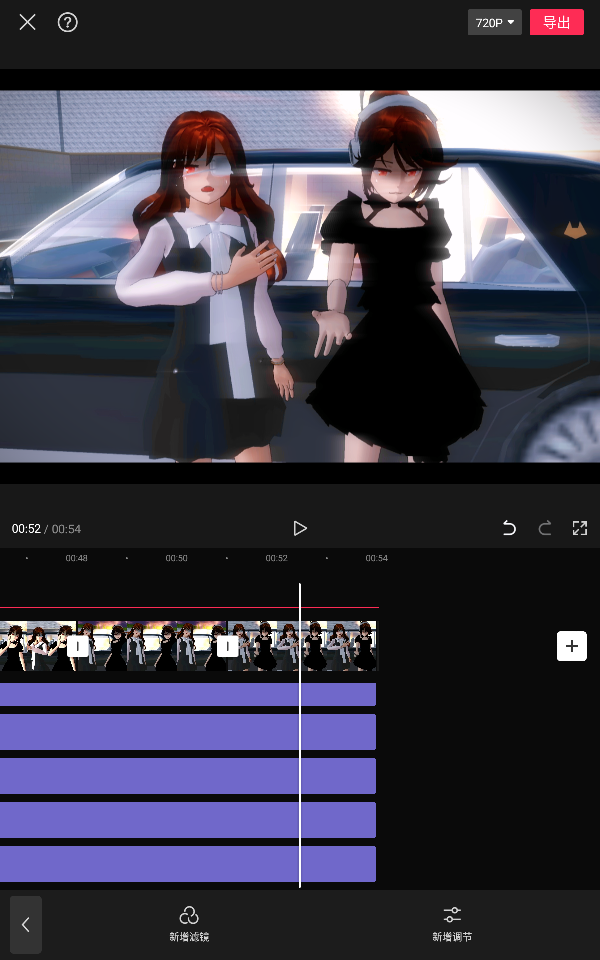Viewport: 600px width, 960px height.
Task: Redo the undone edit
Action: click(544, 528)
